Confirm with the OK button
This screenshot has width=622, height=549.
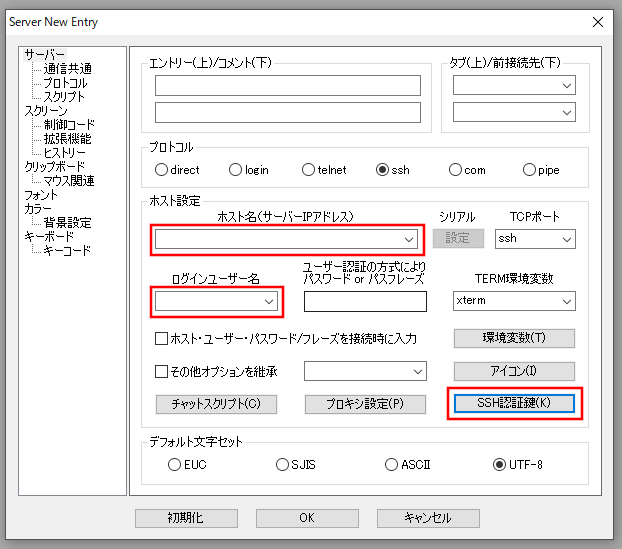point(307,518)
